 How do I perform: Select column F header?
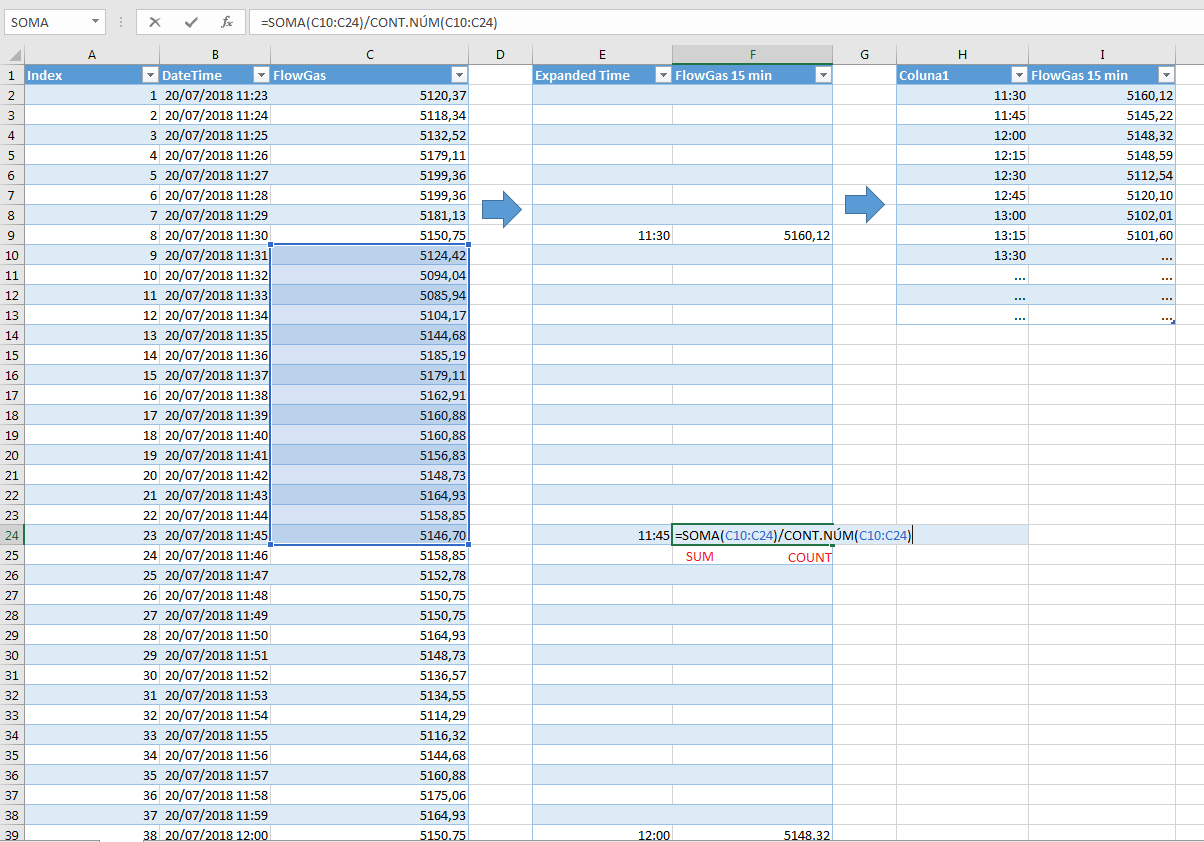752,54
